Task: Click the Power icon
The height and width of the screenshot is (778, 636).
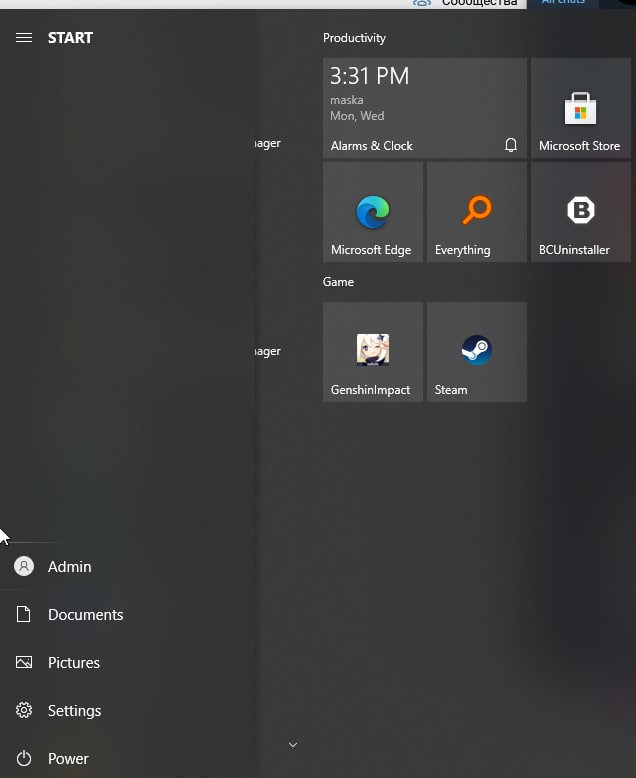Action: [24, 758]
